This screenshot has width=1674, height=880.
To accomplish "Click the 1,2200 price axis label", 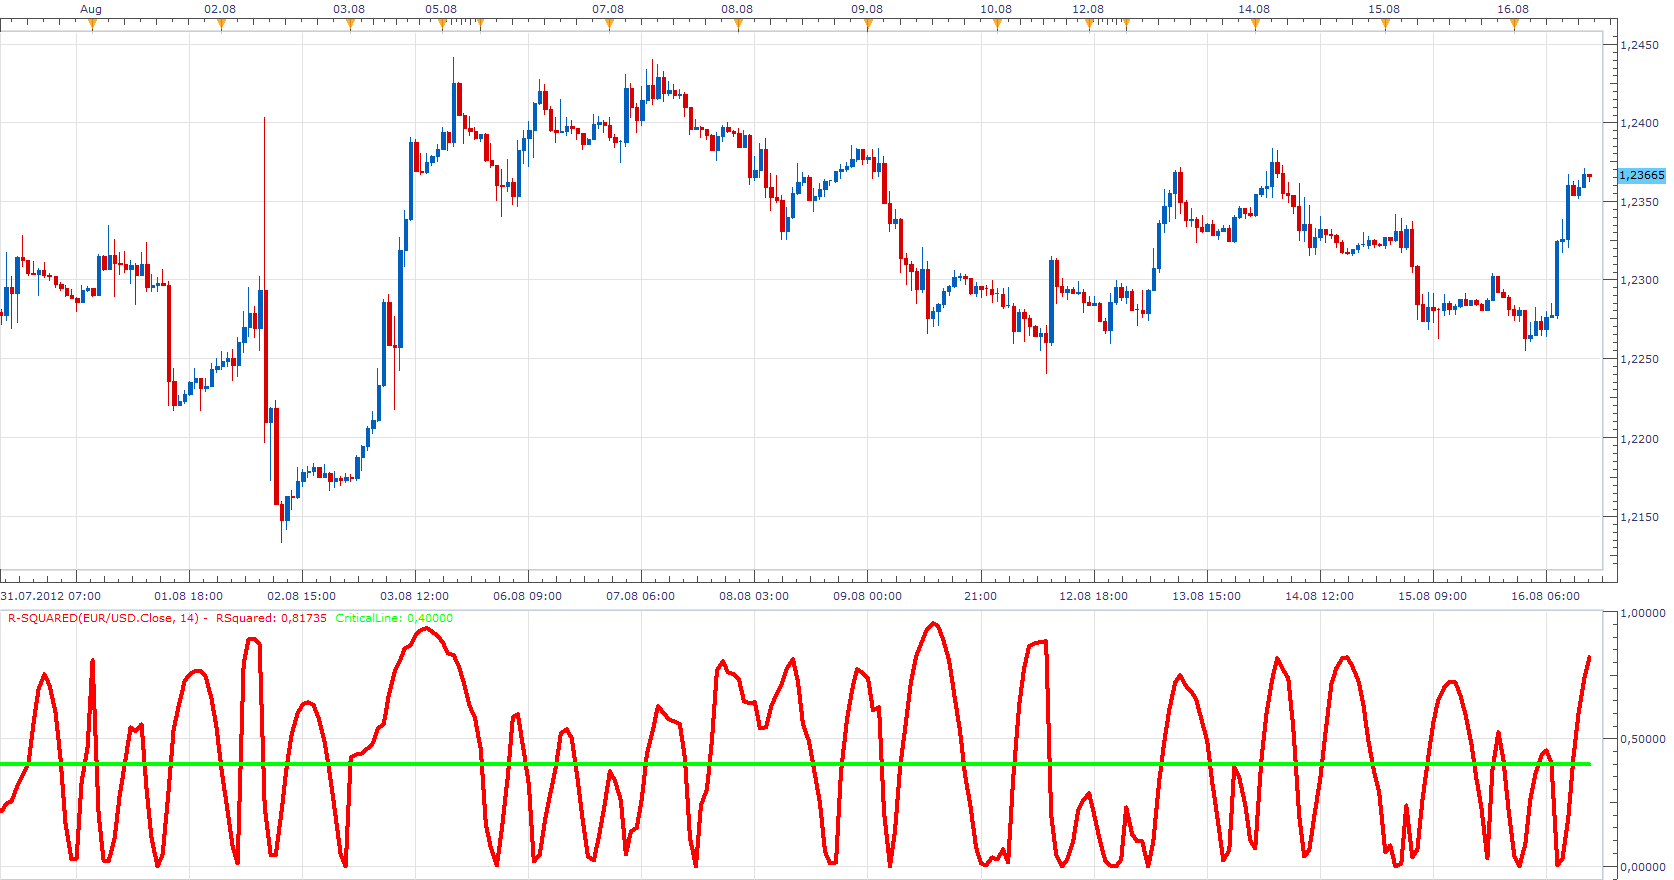I will coord(1639,438).
